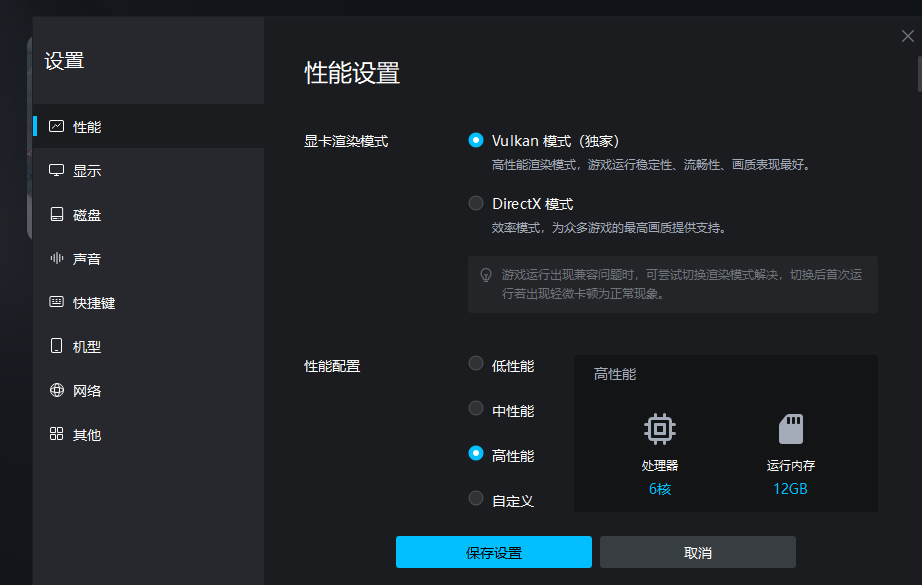922x585 pixels.
Task: Click the 性能 chart icon in sidebar
Action: tap(56, 126)
